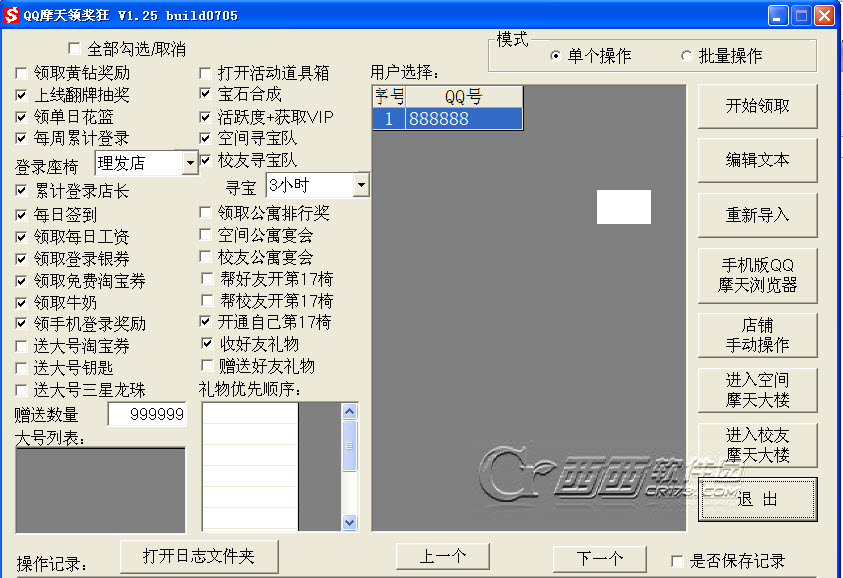Click the 大号列表 list box

pos(101,490)
